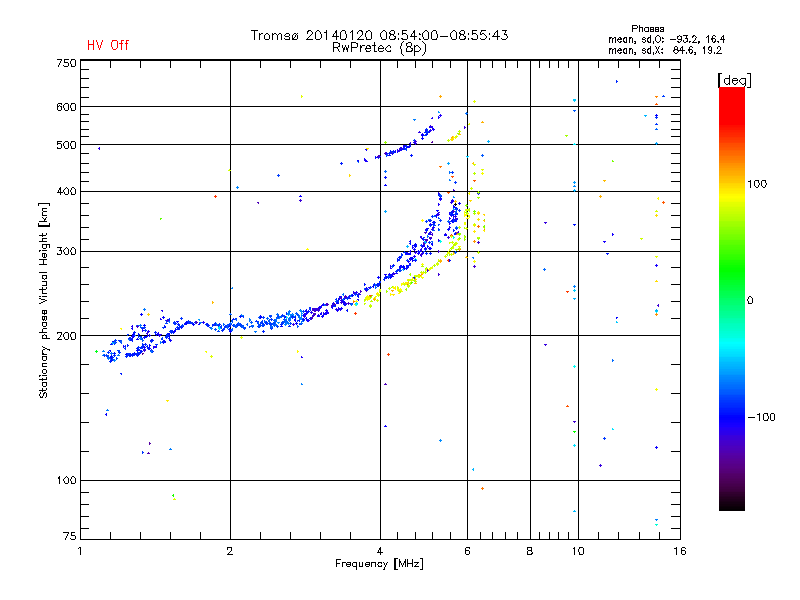Image resolution: width=800 pixels, height=600 pixels.
Task: Select the 'mean, sd,O: -93.2, 16.4' line
Action: point(666,39)
